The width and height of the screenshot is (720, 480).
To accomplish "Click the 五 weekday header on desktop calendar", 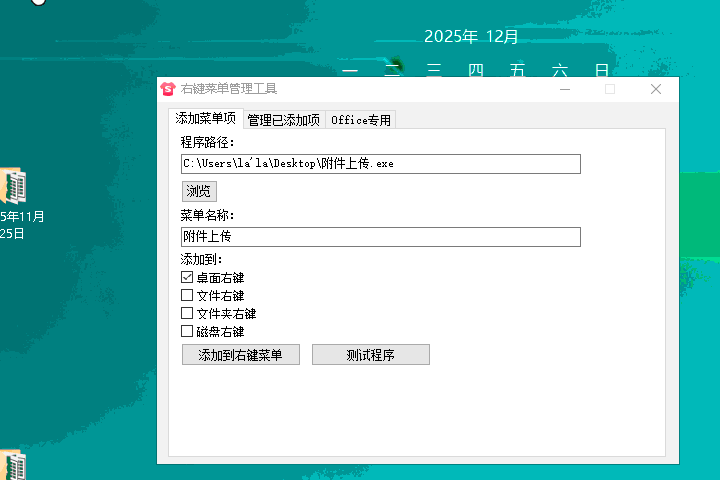I will 518,70.
